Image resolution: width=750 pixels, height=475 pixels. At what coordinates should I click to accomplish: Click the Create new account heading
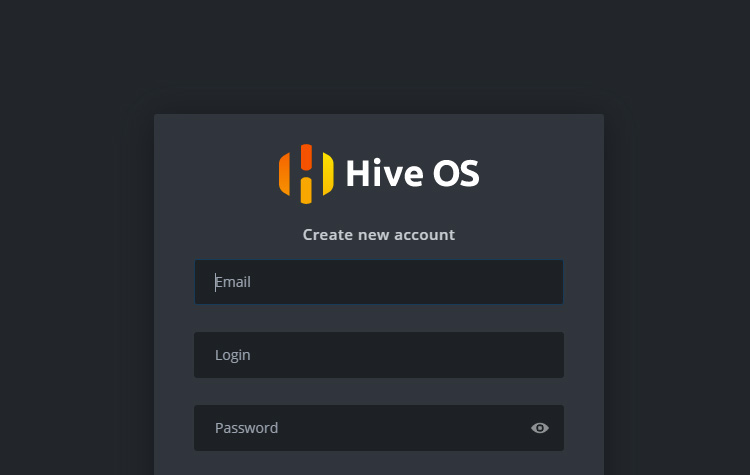379,235
